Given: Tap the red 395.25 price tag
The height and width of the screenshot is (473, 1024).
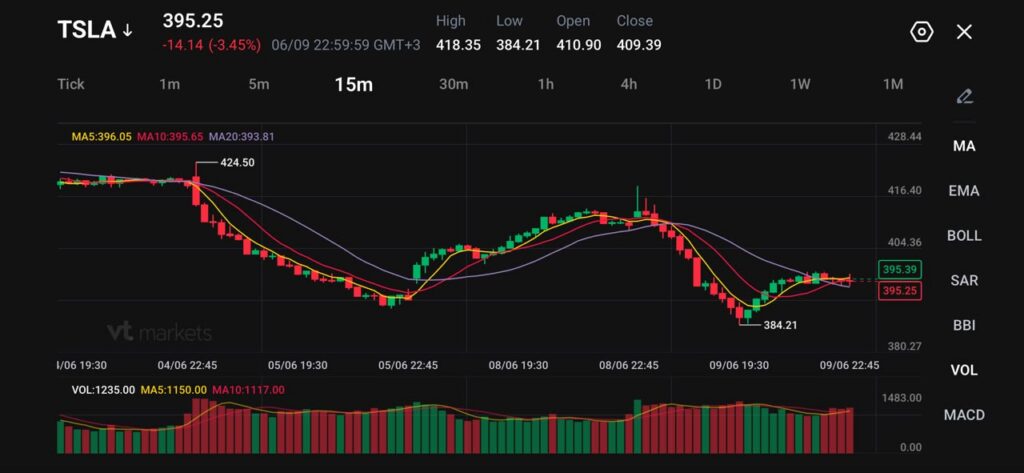Looking at the screenshot, I should [900, 291].
